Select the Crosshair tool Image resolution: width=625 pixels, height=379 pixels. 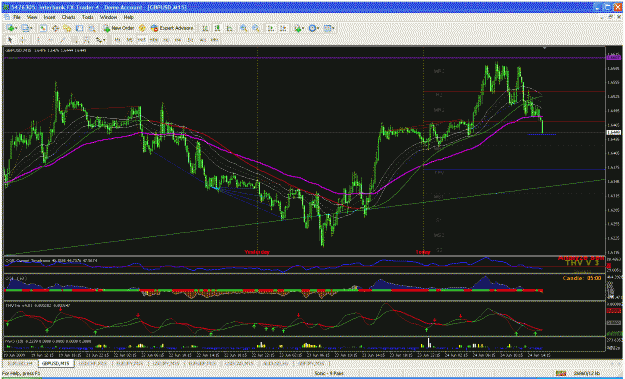pyautogui.click(x=22, y=40)
